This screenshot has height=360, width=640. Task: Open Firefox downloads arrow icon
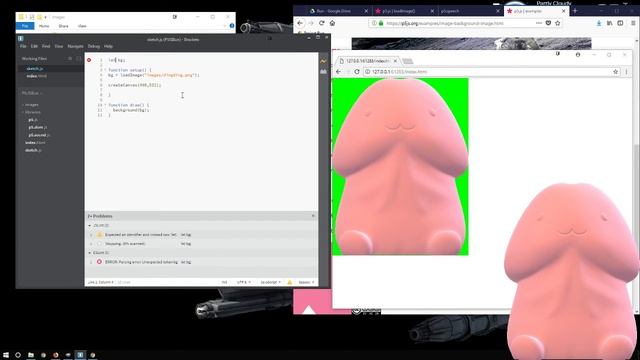[x=599, y=23]
